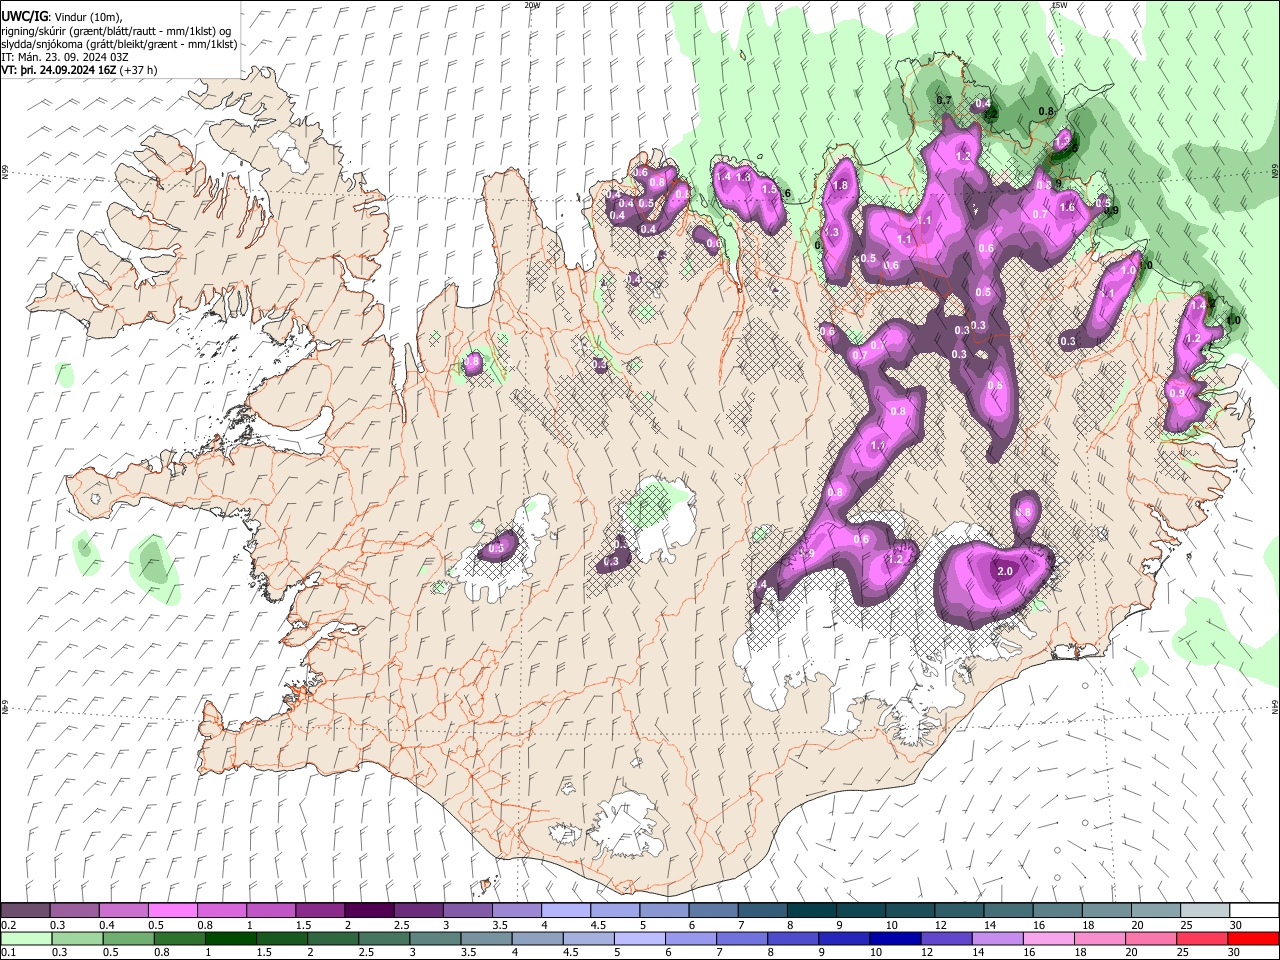Viewport: 1280px width, 960px height.
Task: Click the rain legend swatch between 2 and 2.5
Action: (333, 938)
